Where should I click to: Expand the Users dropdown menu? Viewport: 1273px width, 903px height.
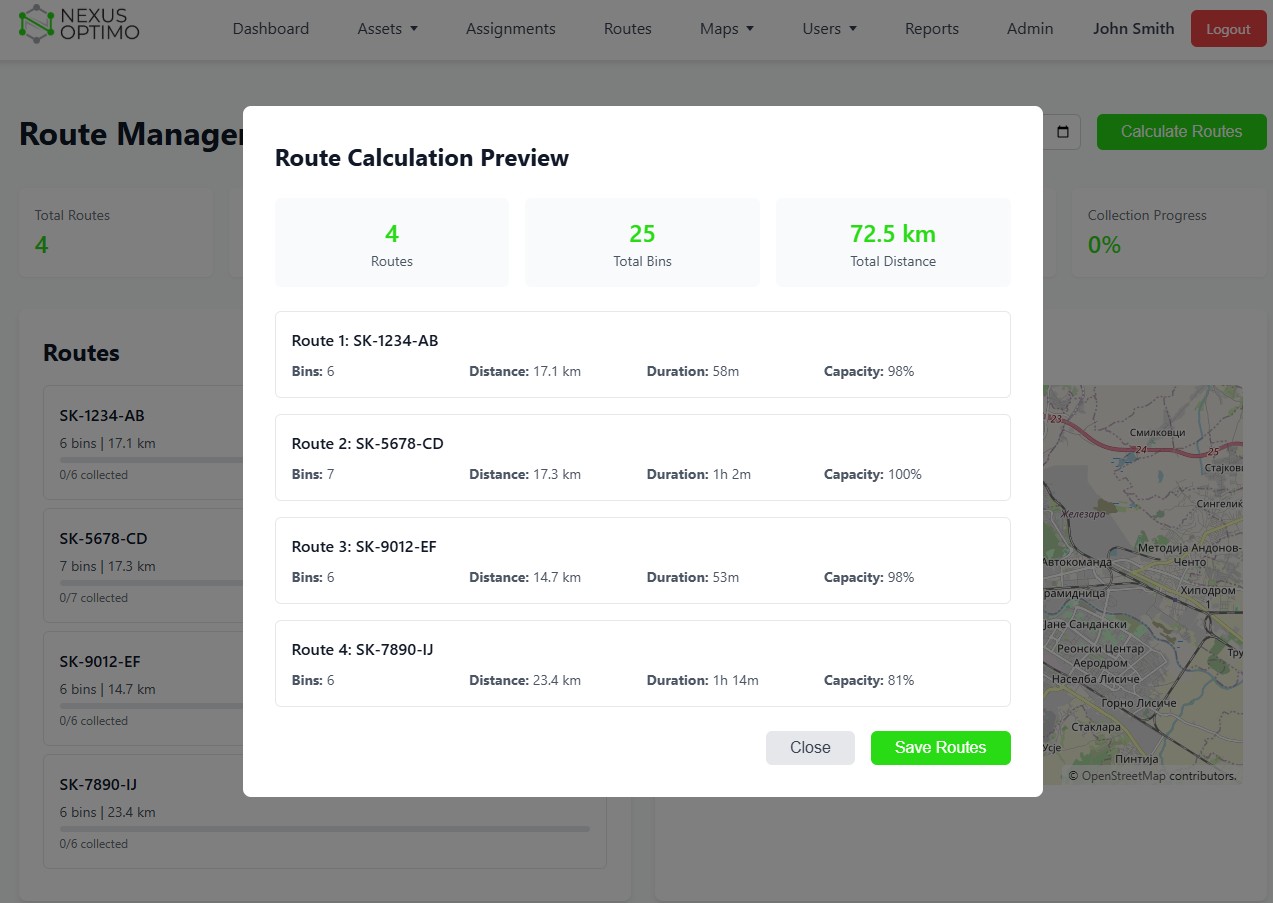click(x=830, y=29)
